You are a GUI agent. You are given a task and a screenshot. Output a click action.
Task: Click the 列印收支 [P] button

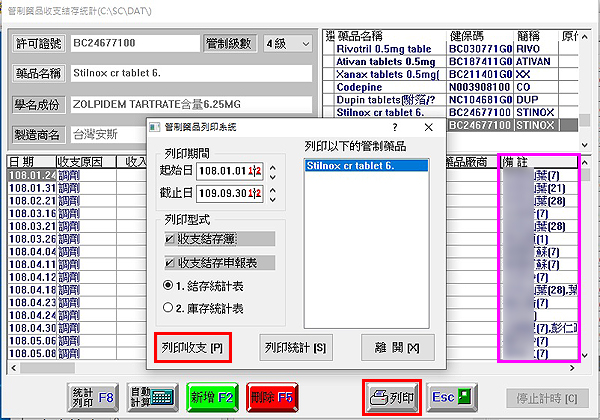(x=192, y=348)
